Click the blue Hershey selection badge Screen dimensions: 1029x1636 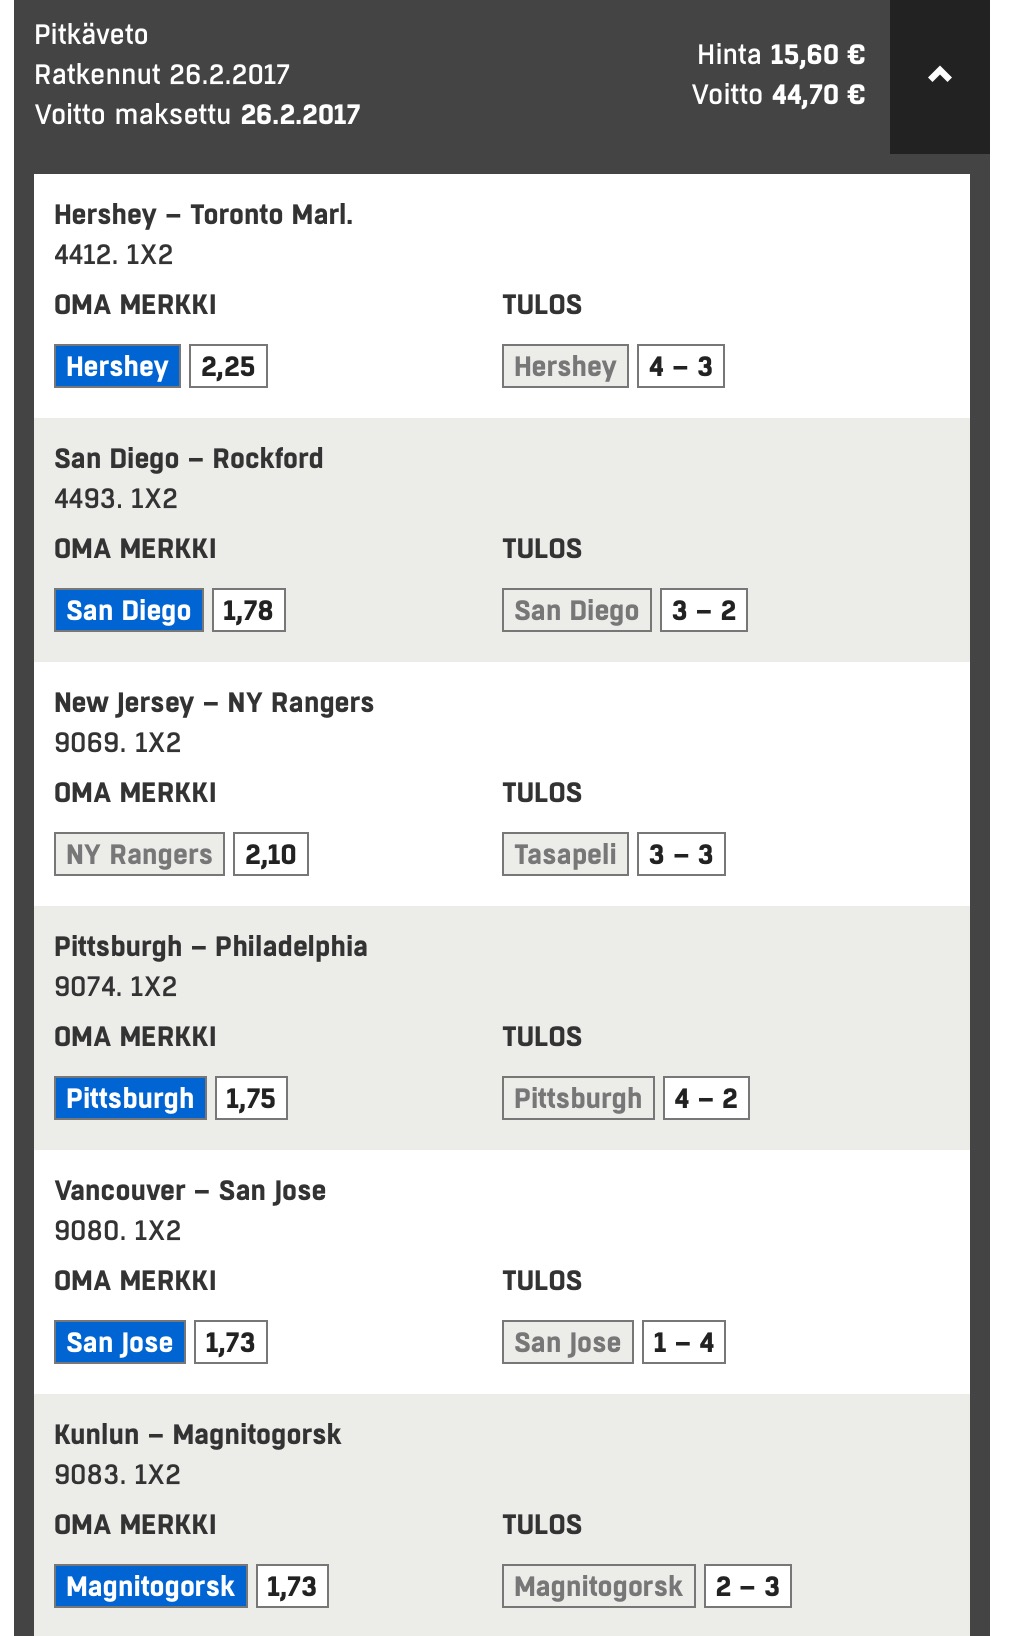117,366
